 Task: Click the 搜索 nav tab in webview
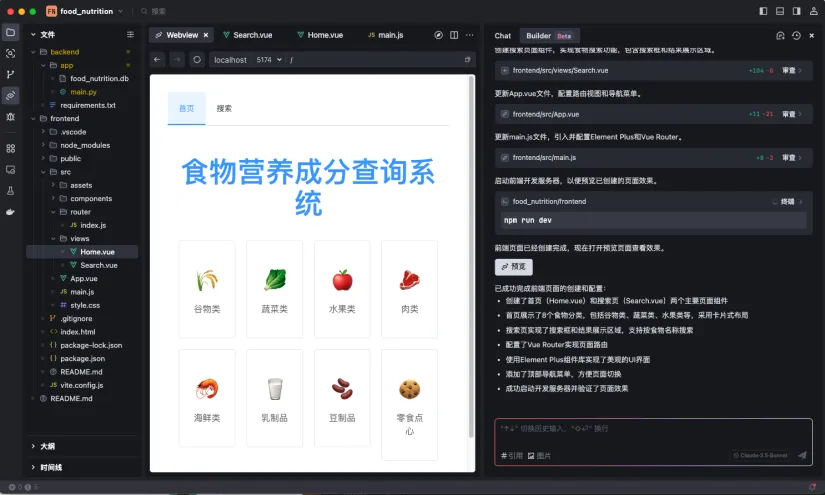[x=224, y=108]
